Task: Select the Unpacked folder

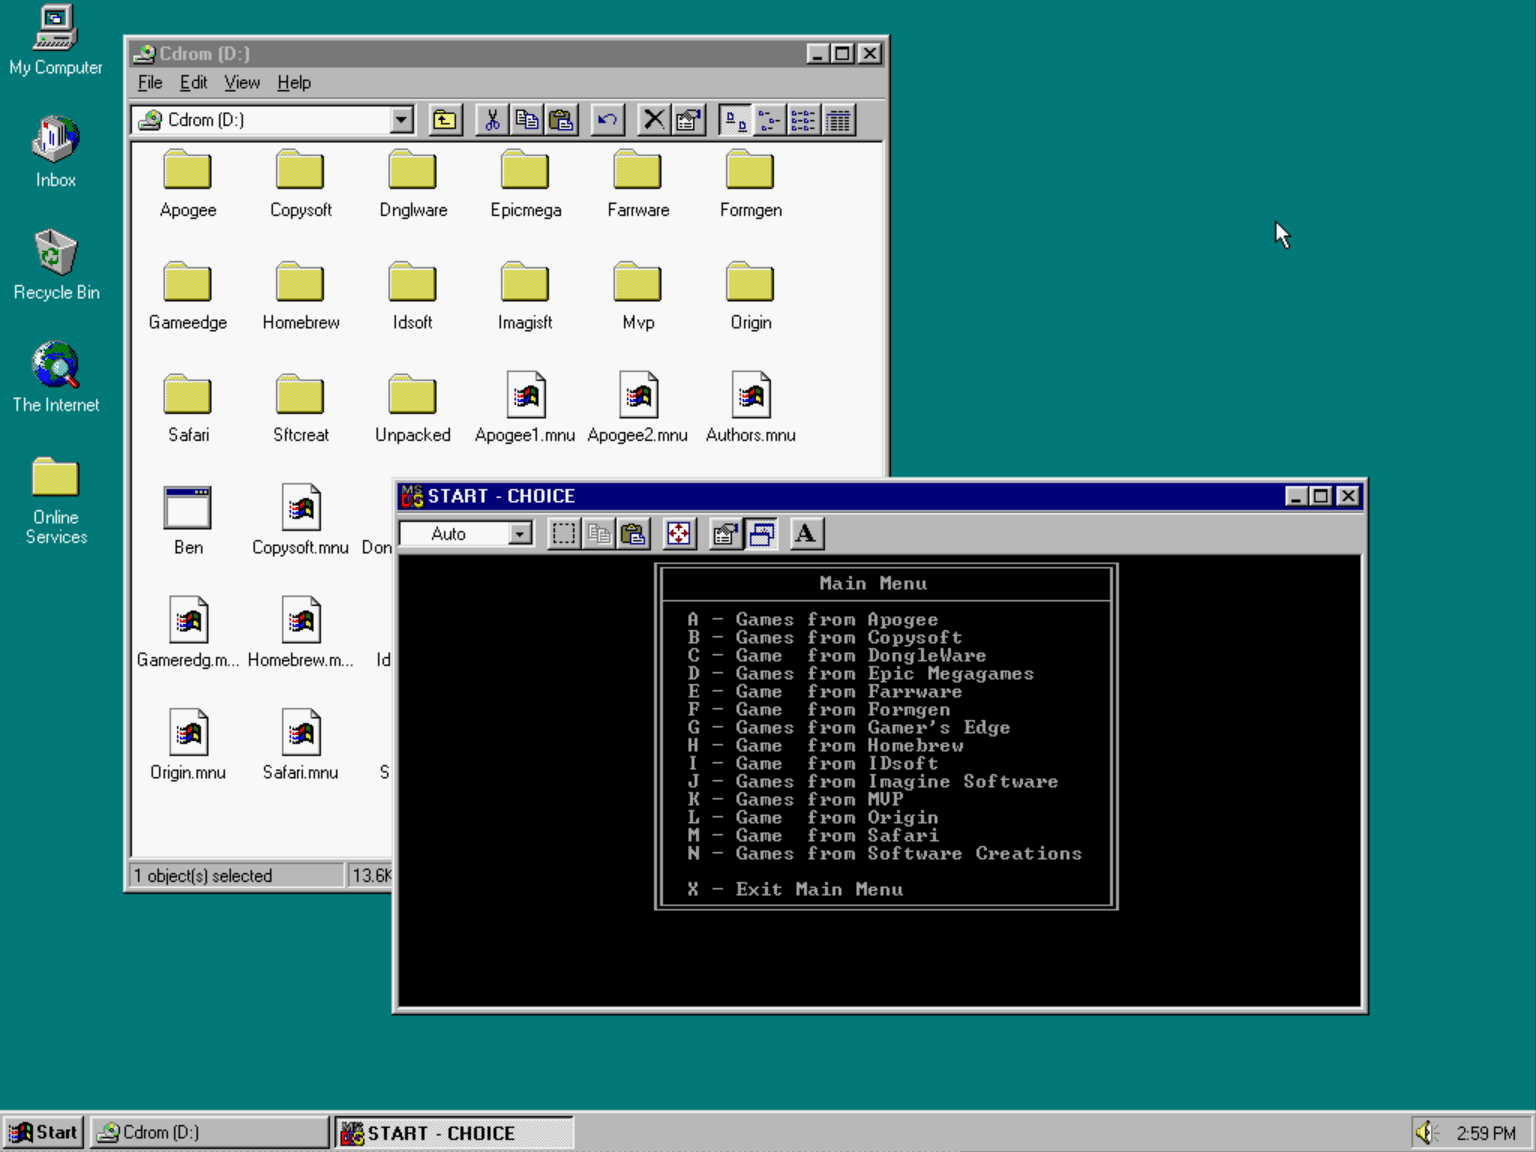Action: pos(413,409)
